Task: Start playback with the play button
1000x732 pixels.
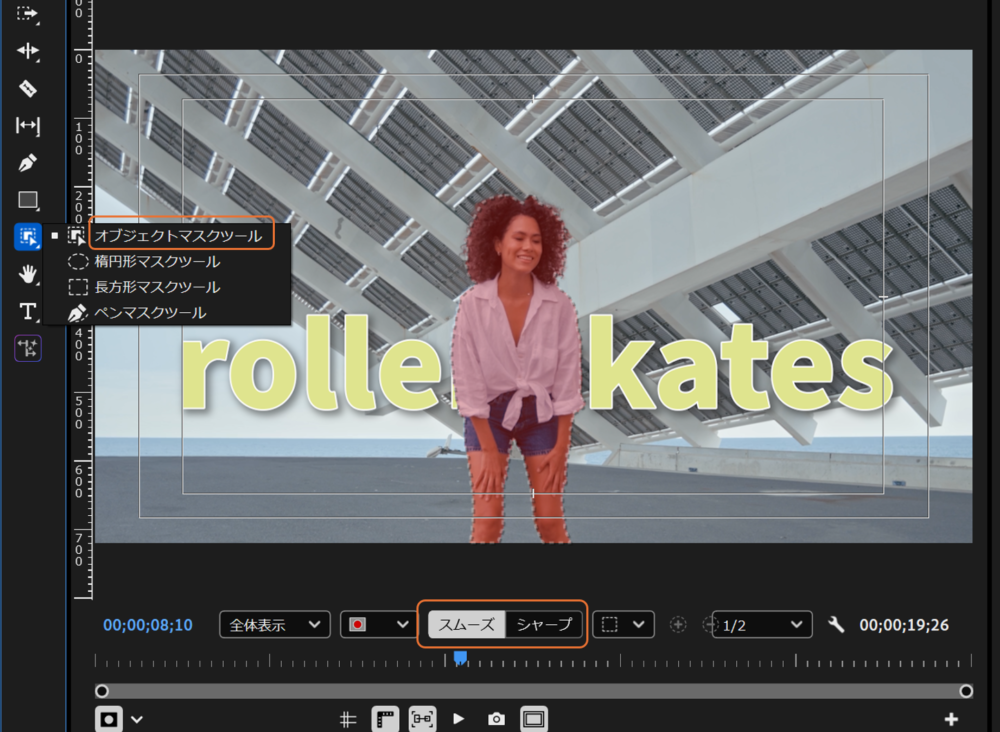Action: [x=459, y=719]
